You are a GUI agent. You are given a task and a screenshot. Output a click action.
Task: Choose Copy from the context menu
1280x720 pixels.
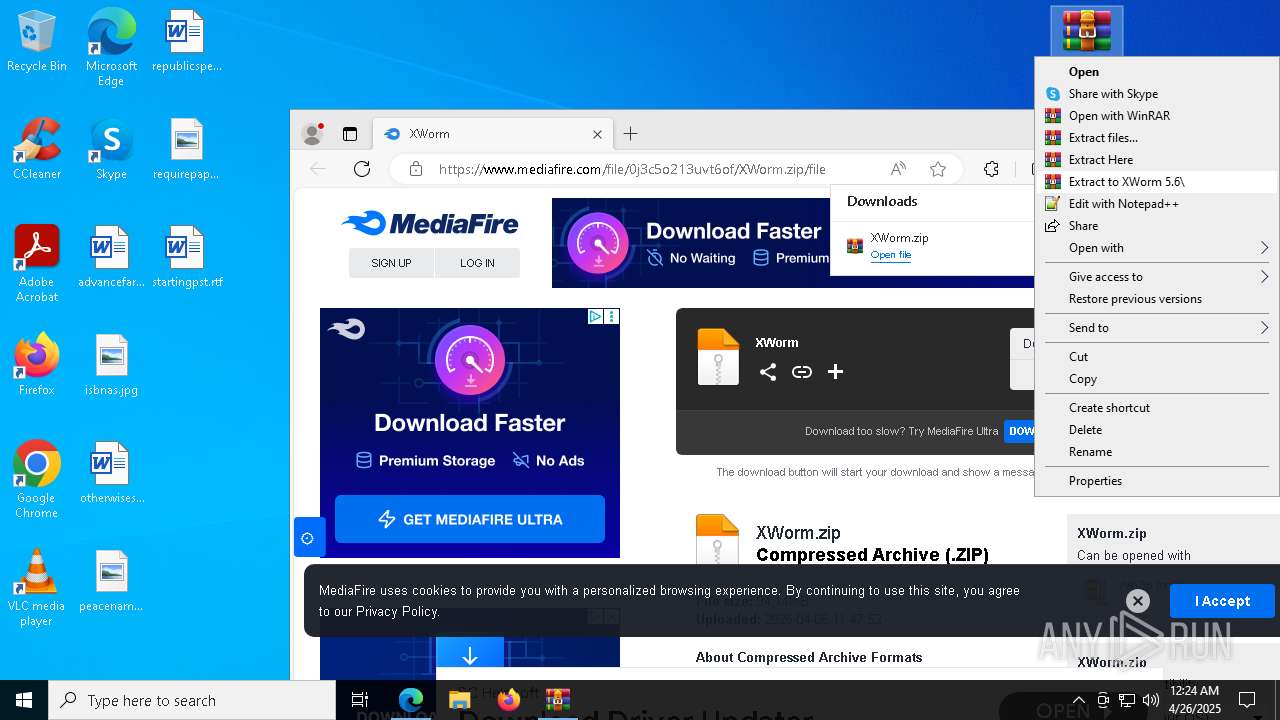point(1157,379)
